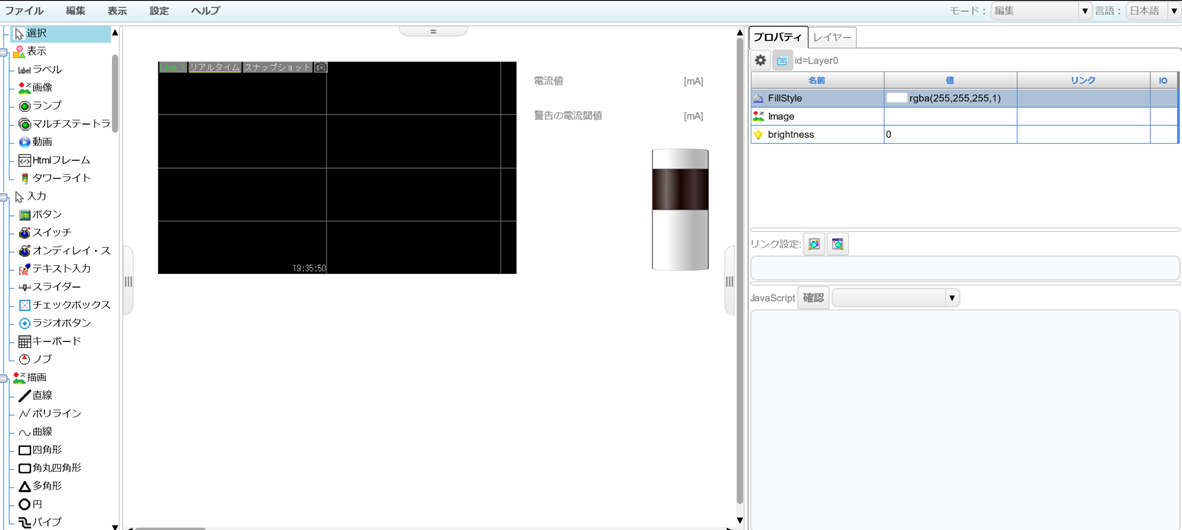Collapse the 表示 tree group
The image size is (1182, 530).
(4, 52)
